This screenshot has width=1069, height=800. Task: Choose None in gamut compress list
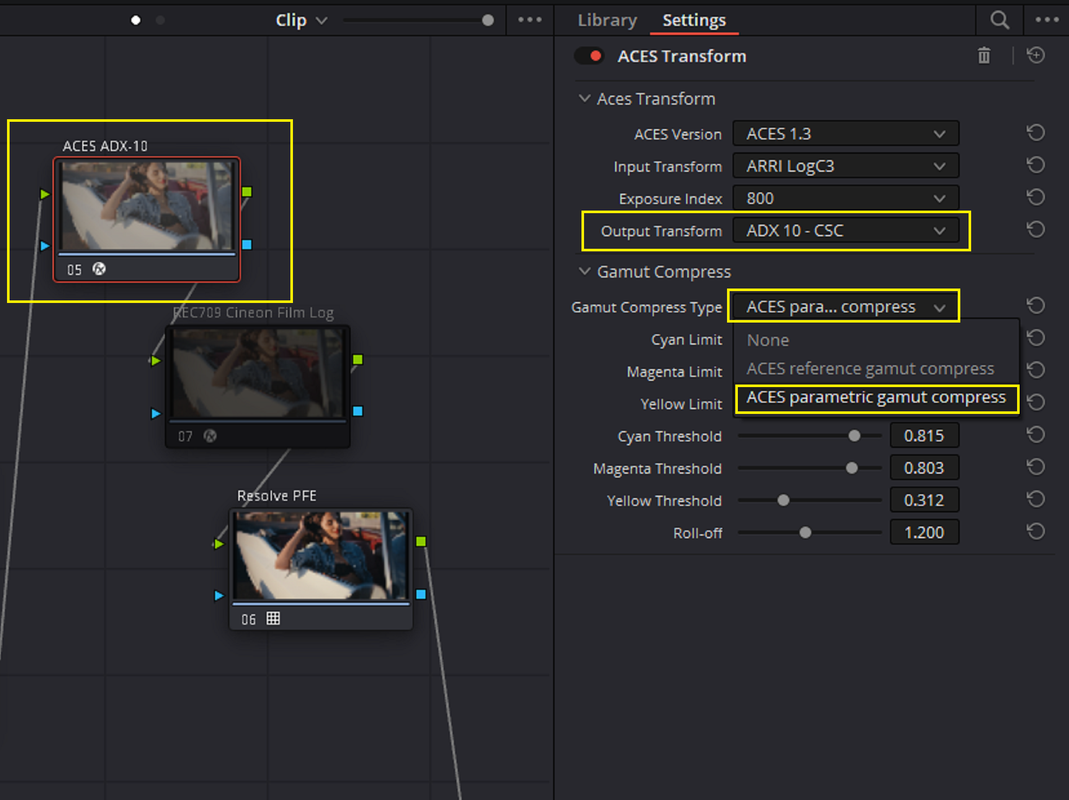pyautogui.click(x=876, y=340)
